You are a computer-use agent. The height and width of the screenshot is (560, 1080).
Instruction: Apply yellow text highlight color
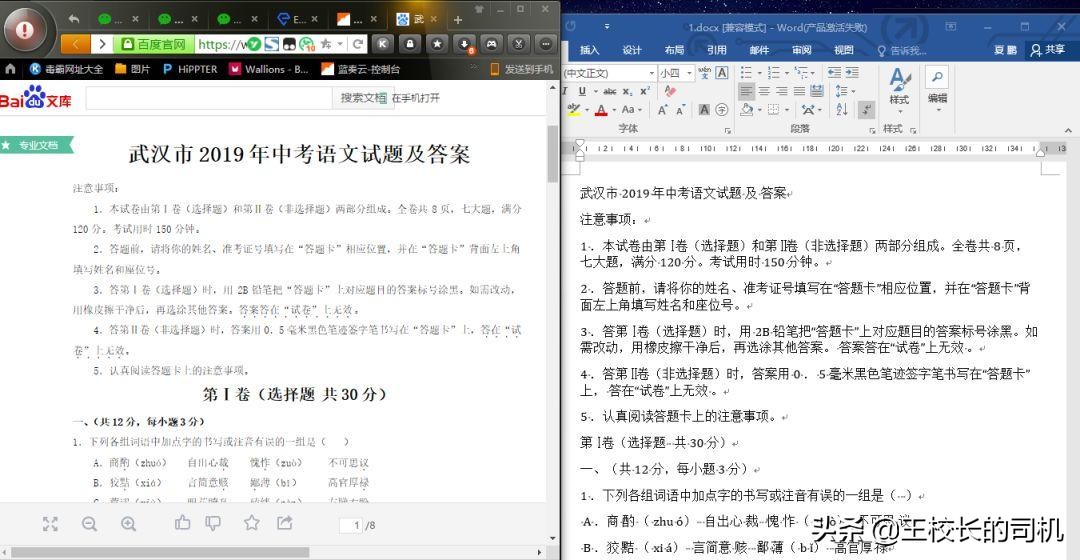[573, 110]
